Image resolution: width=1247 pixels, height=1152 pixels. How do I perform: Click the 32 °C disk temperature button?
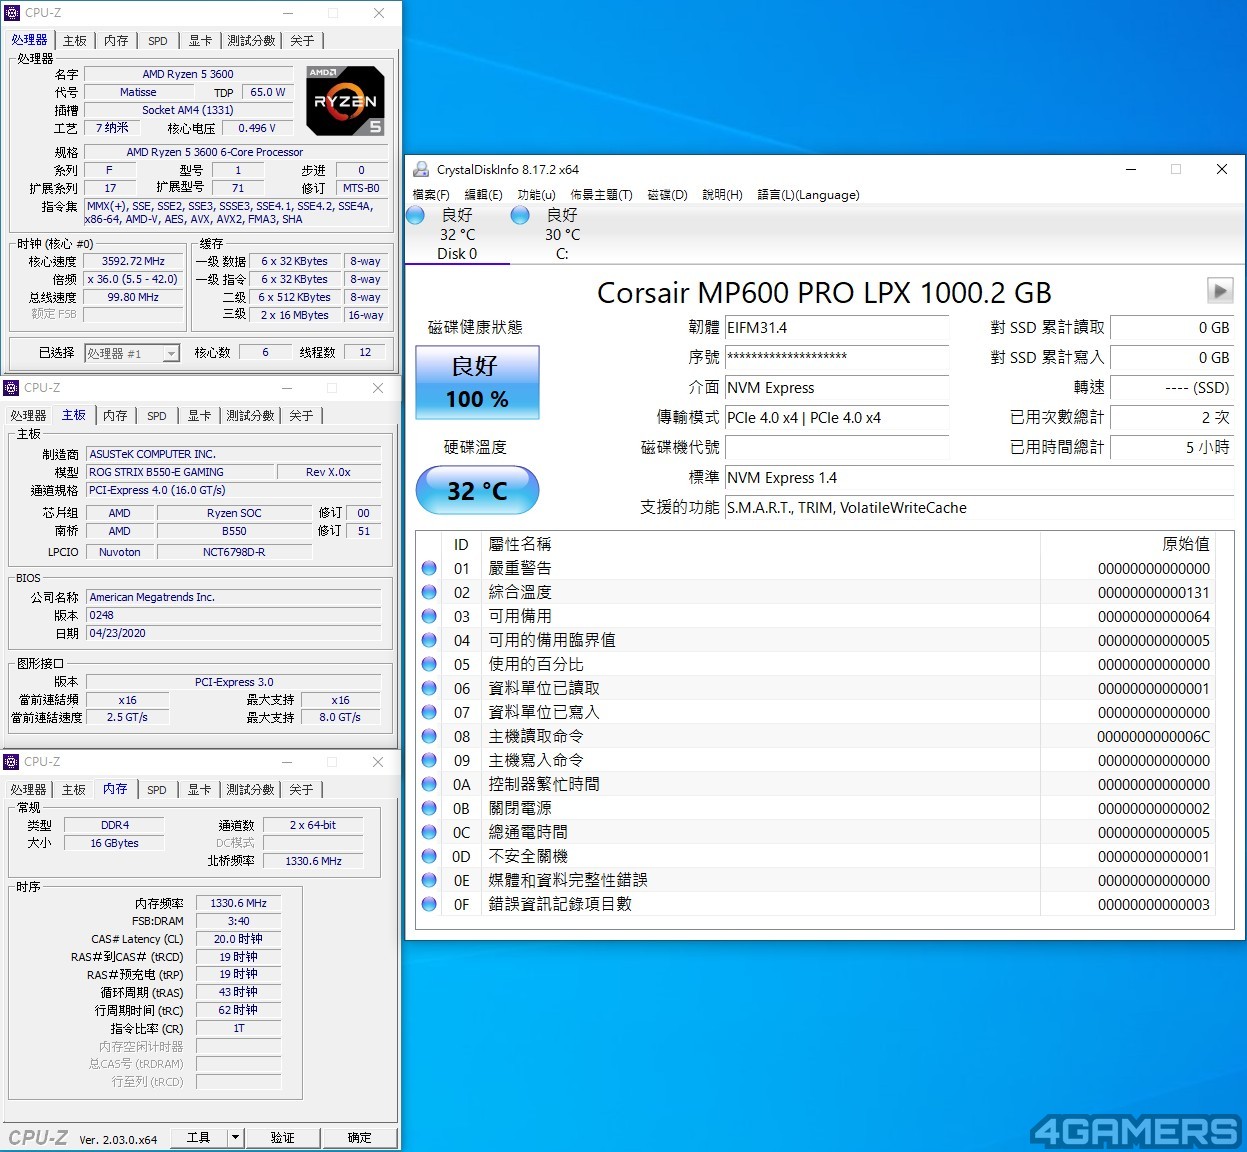(x=477, y=490)
